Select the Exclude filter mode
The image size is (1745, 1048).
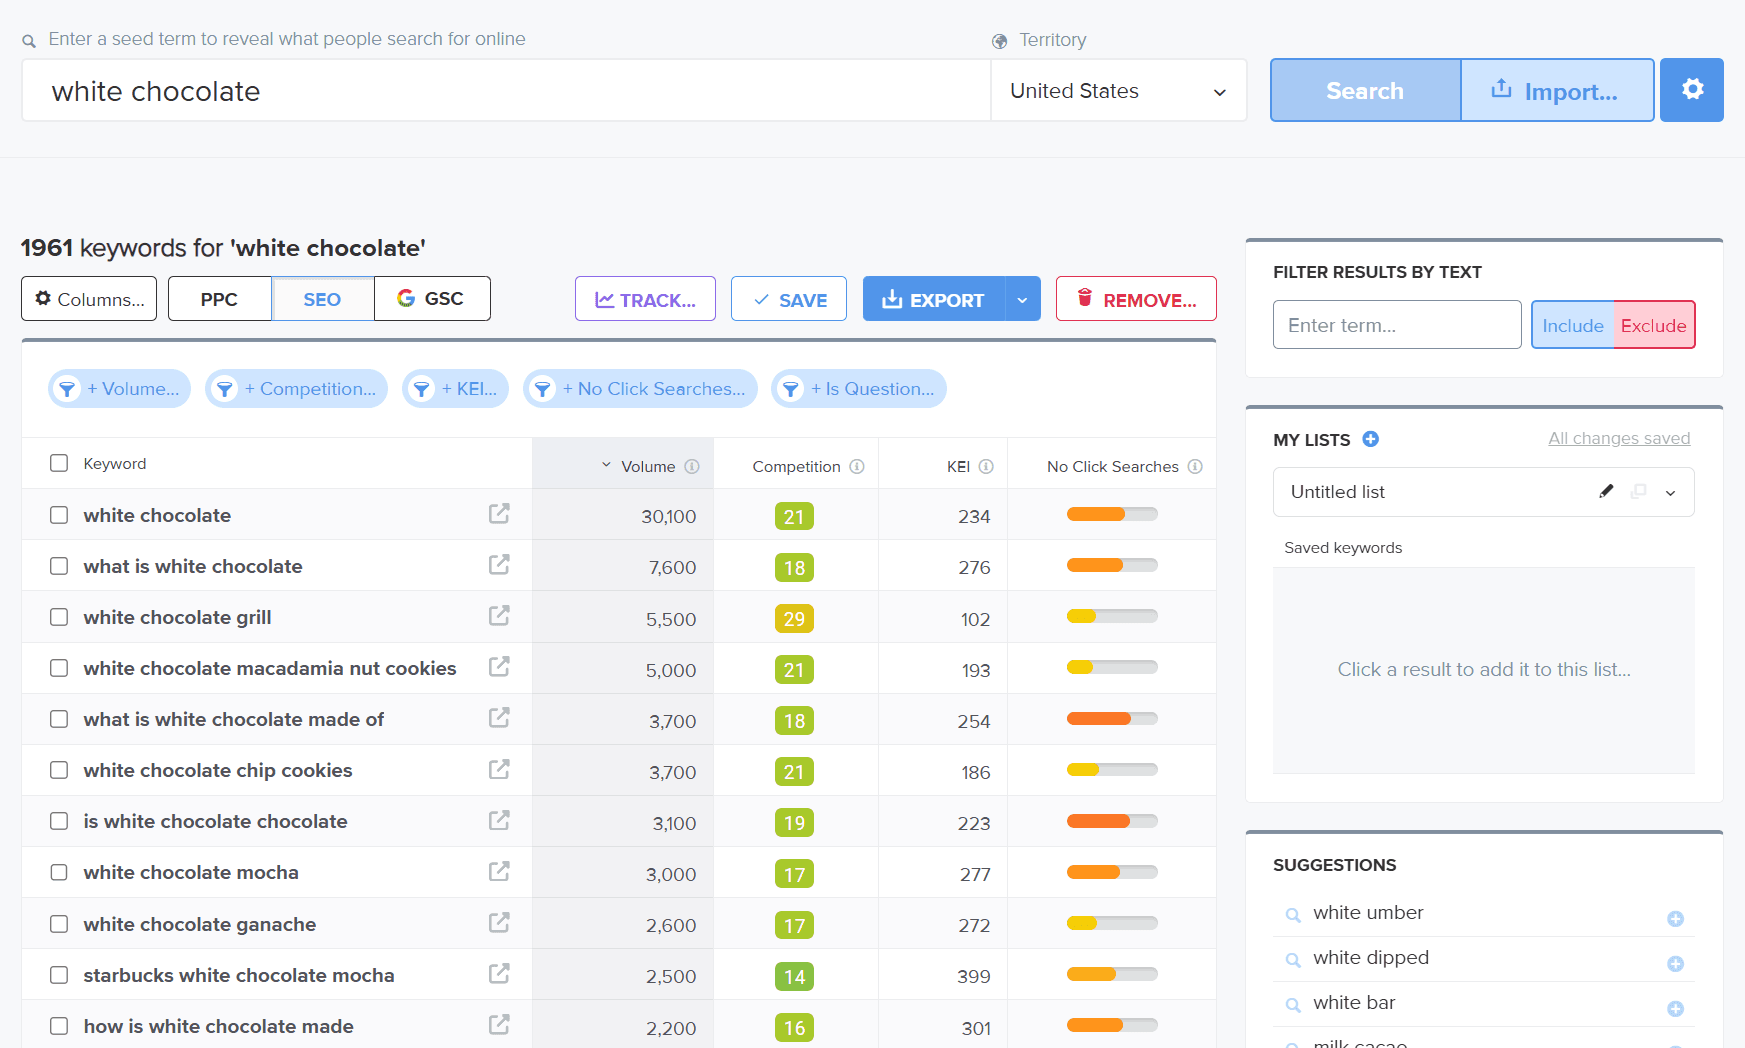coord(1654,325)
